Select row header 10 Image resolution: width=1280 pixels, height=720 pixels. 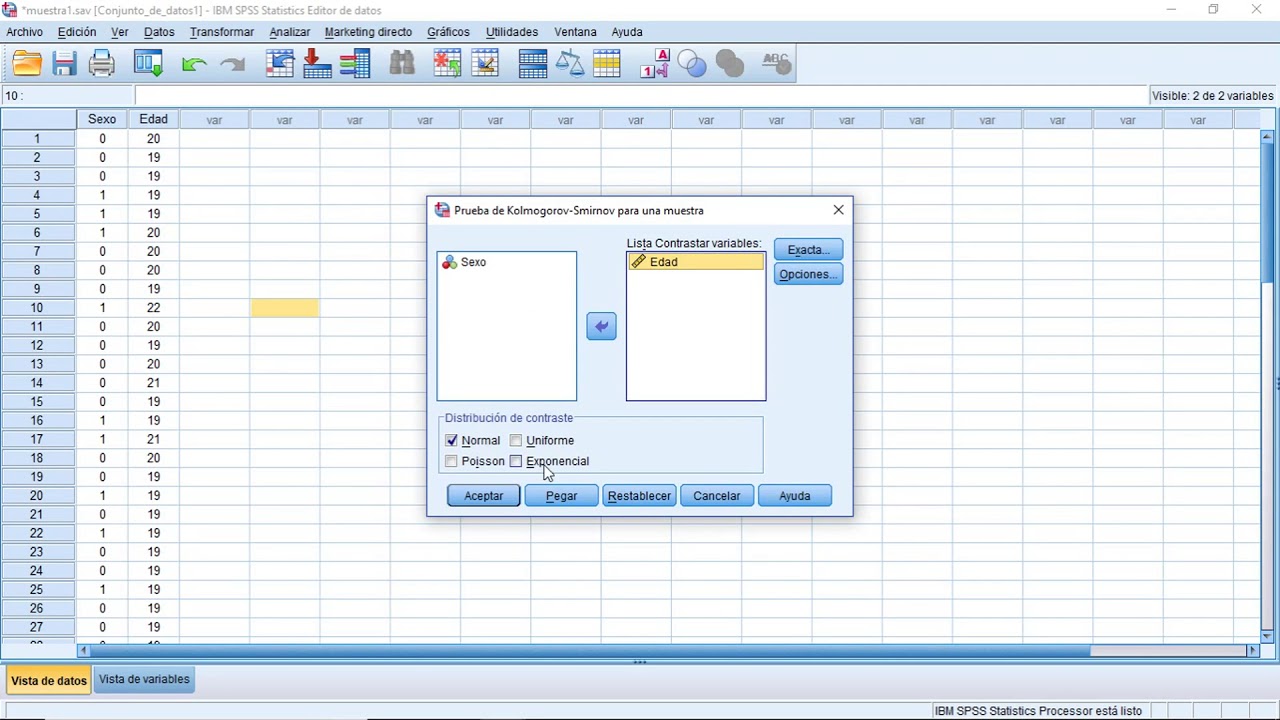pyautogui.click(x=37, y=308)
